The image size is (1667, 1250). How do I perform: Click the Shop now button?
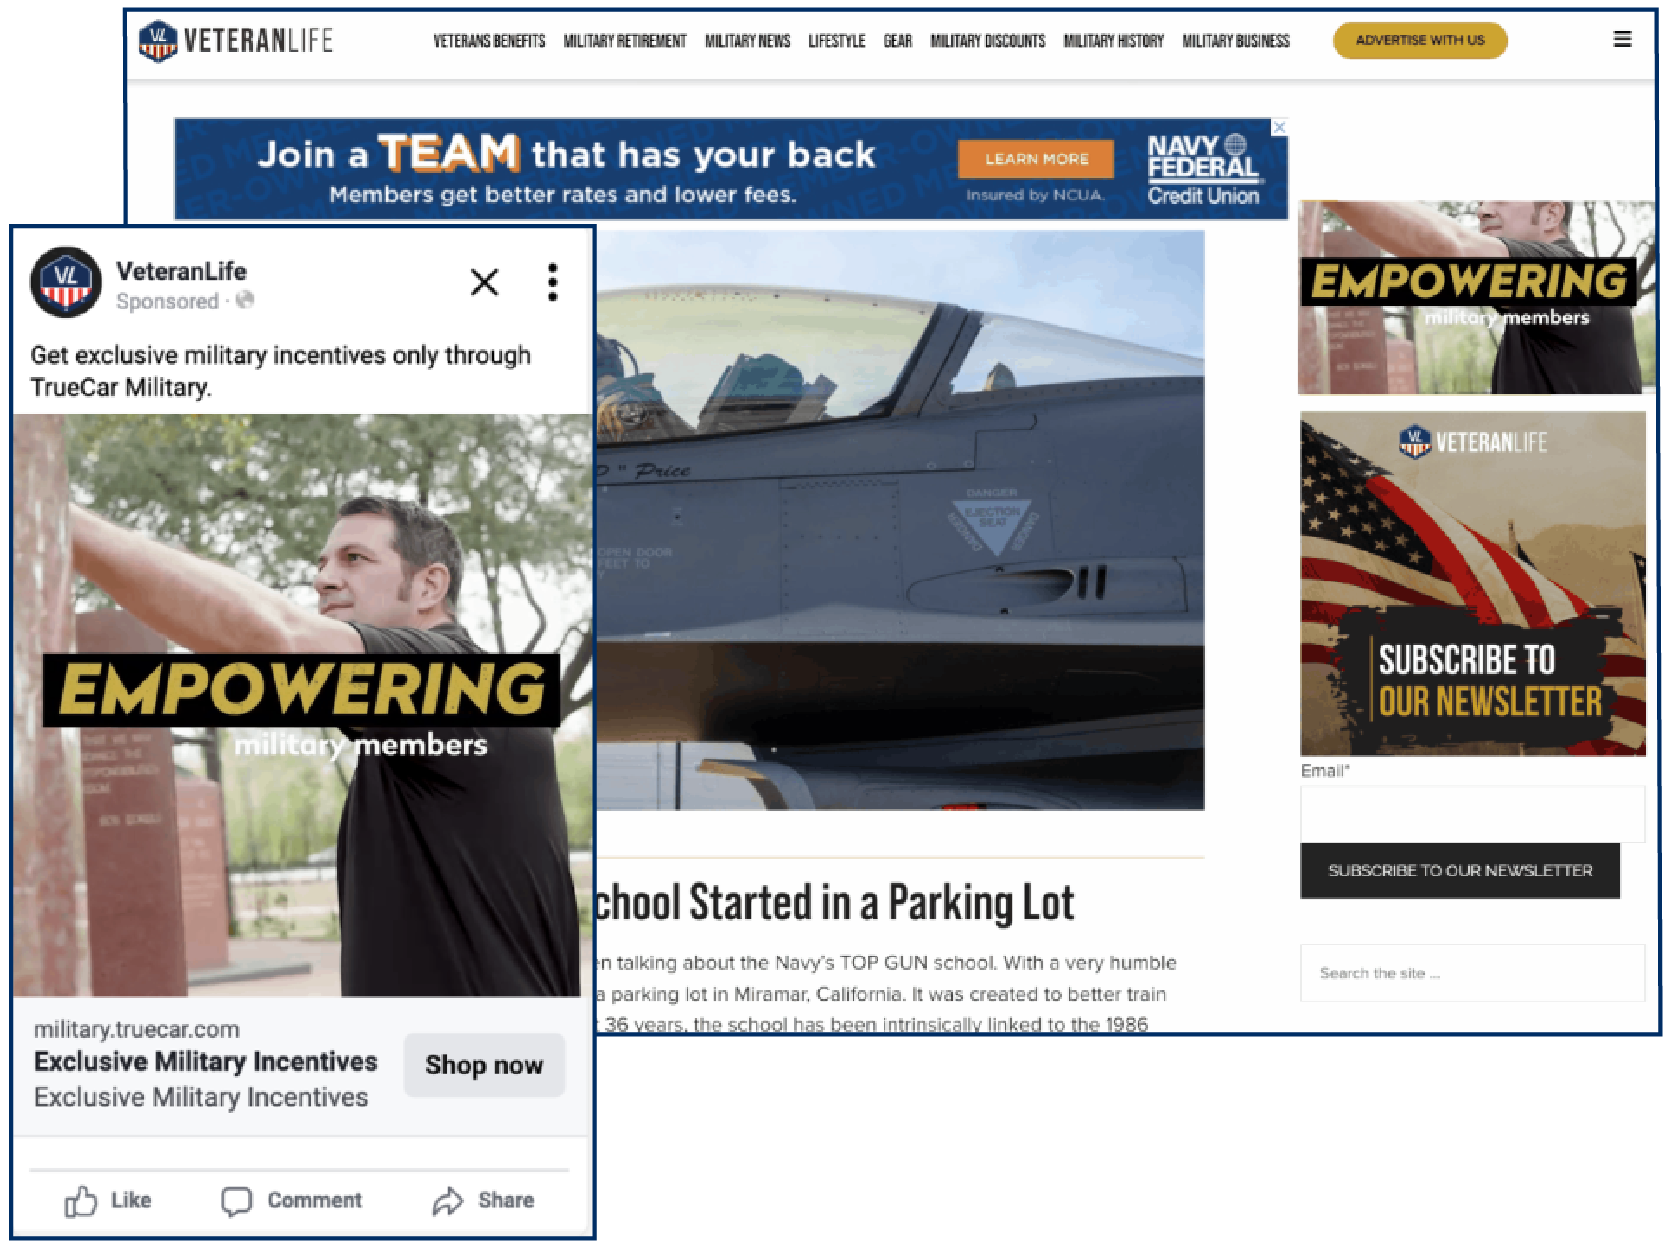point(484,1065)
